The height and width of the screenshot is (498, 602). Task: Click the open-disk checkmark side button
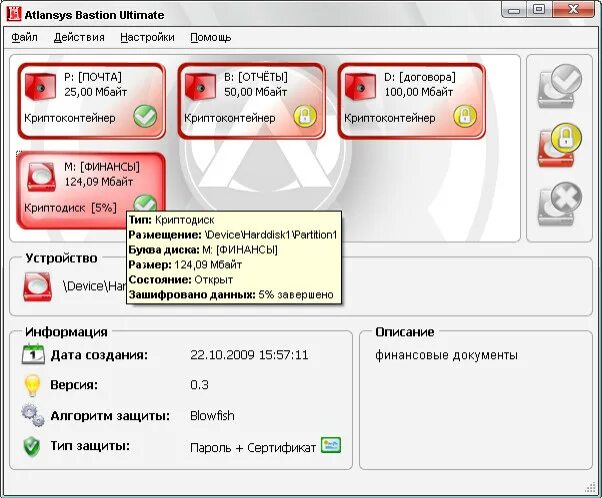tap(560, 86)
